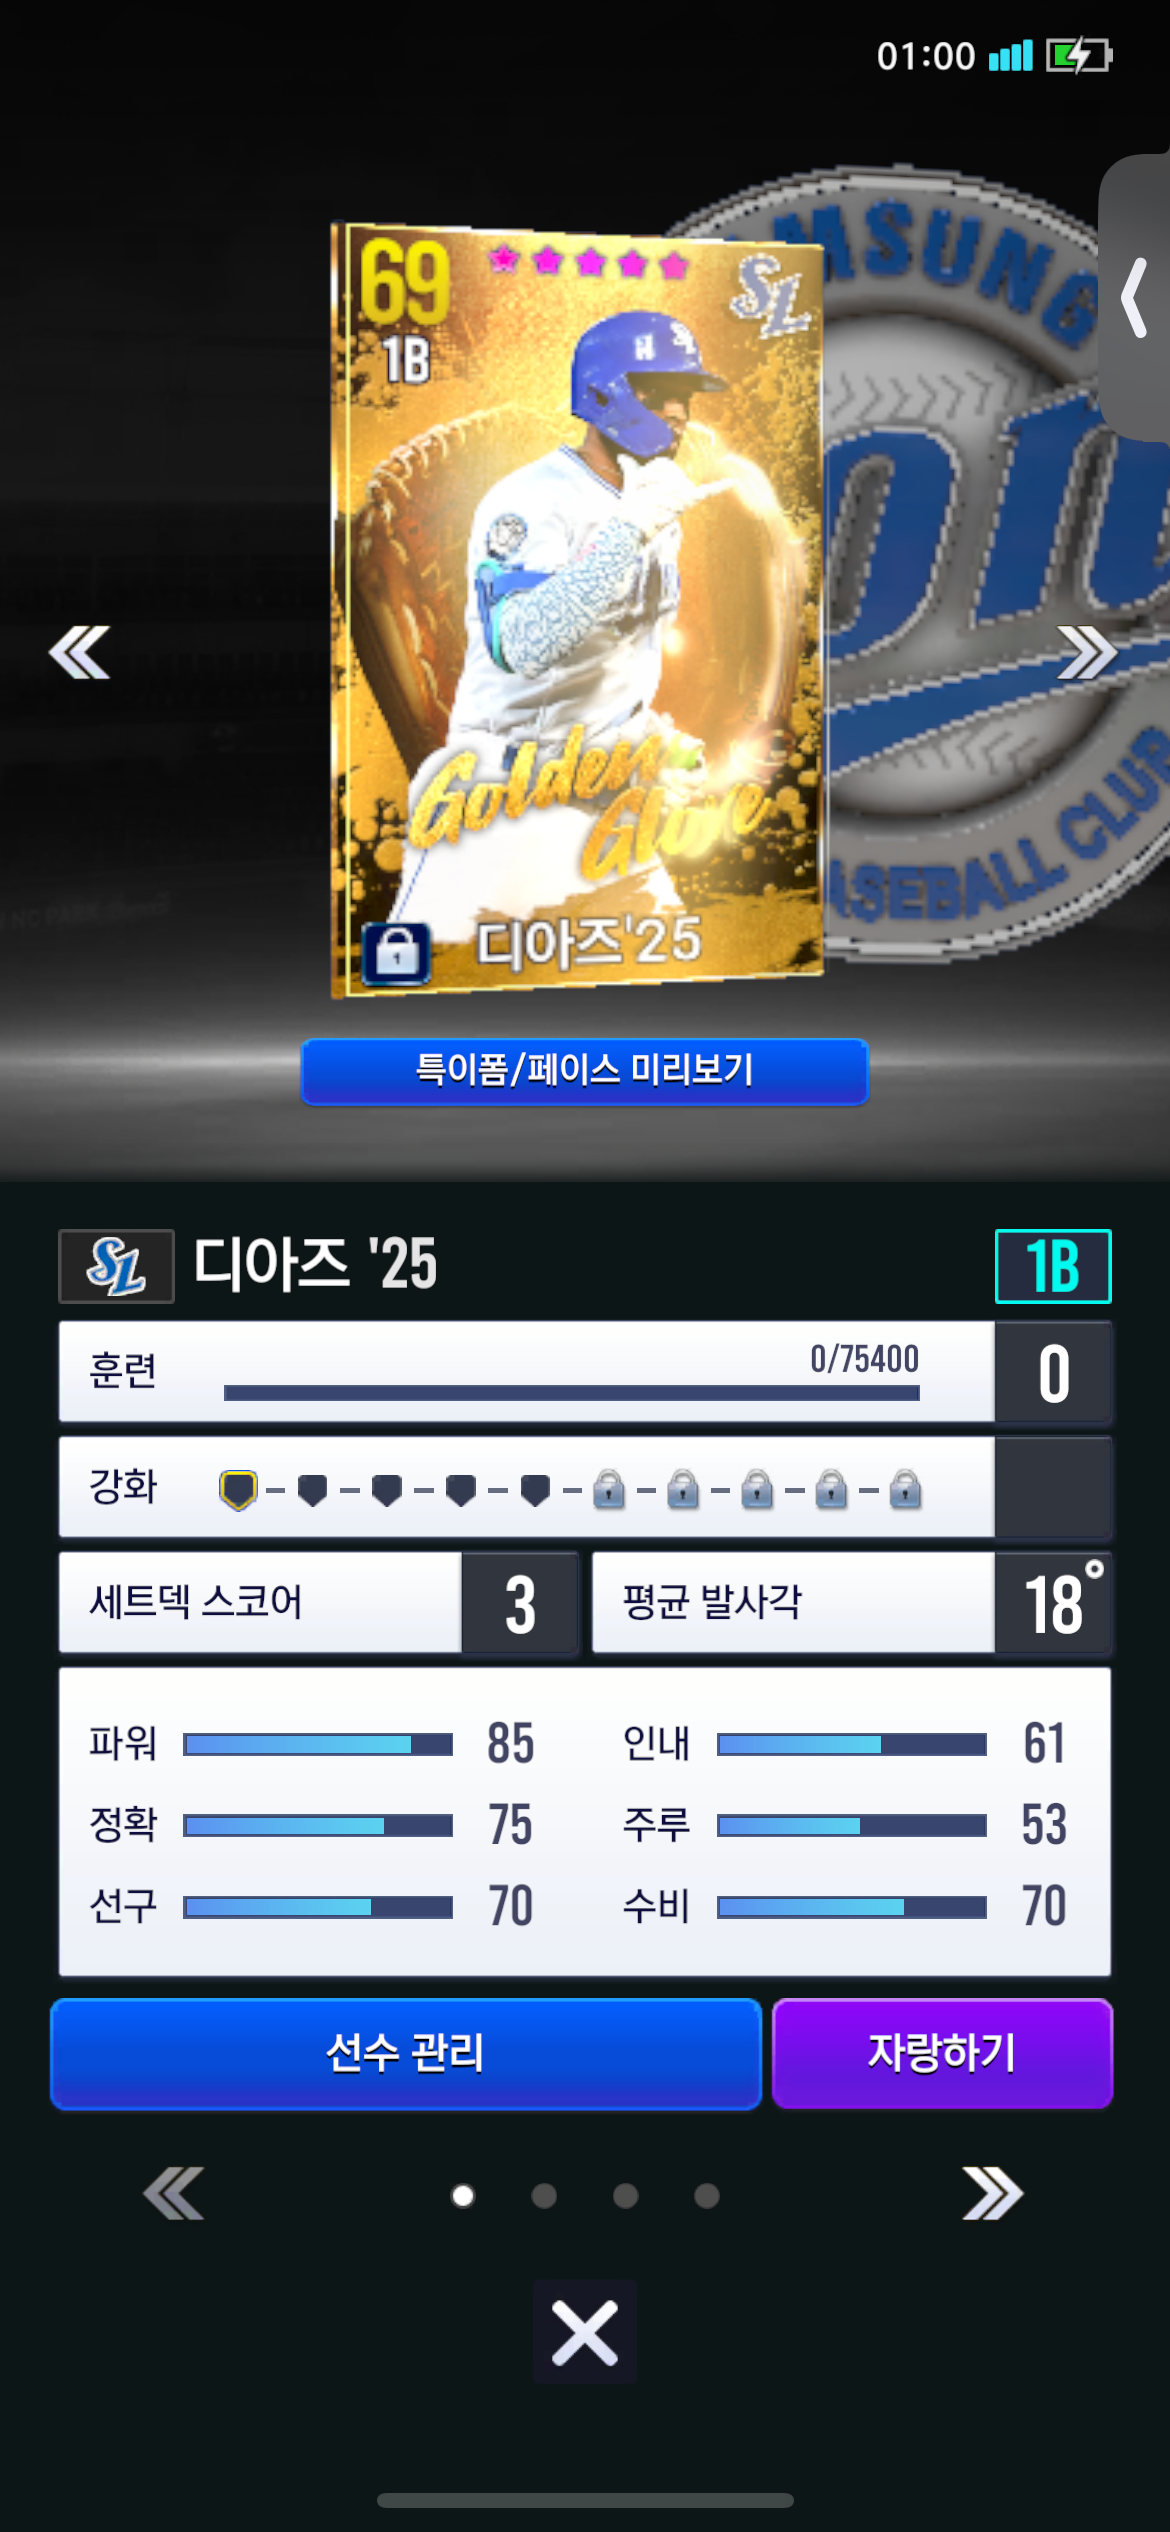Expand the side panel chevron handle

point(1134,297)
